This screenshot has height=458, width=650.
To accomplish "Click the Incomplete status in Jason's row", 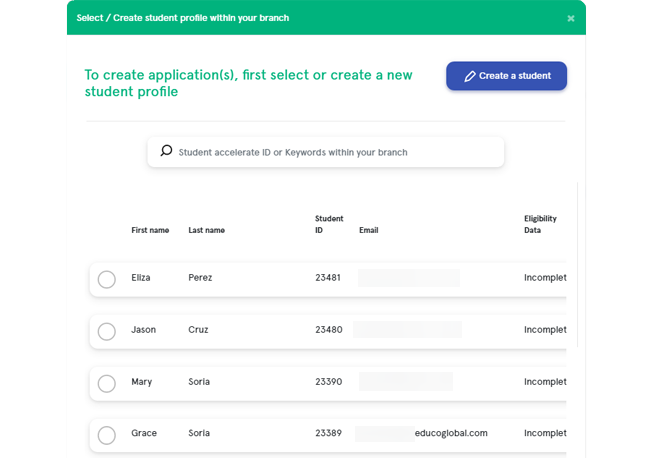I will 545,330.
